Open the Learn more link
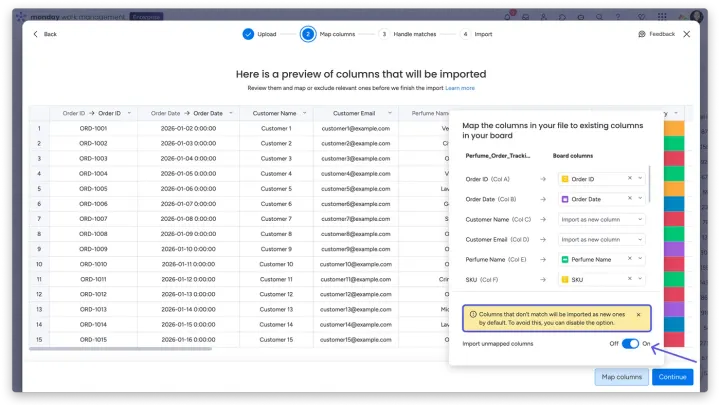 [x=460, y=88]
